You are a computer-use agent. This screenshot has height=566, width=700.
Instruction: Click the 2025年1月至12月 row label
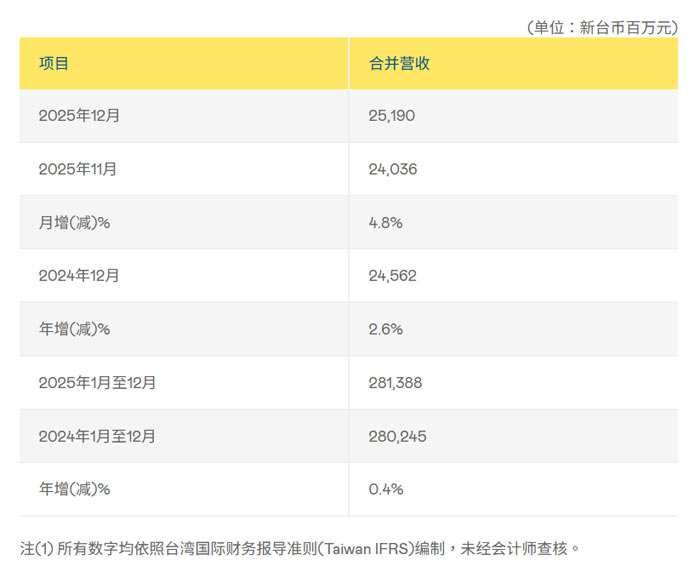[97, 382]
